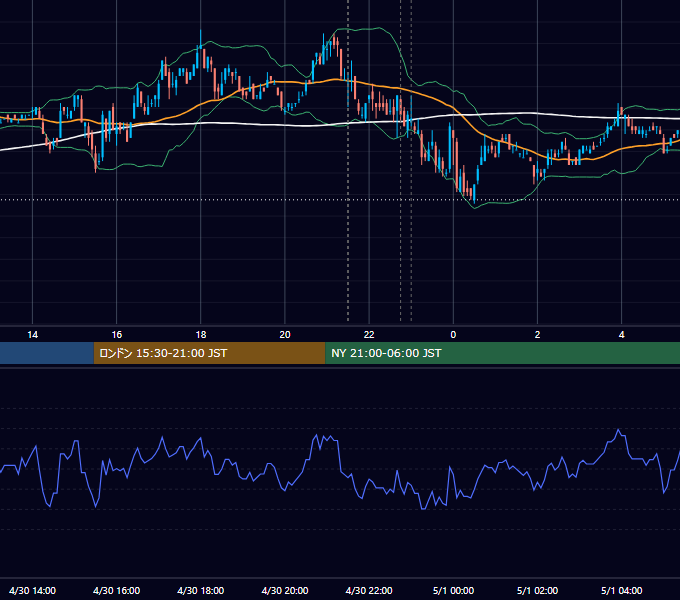Select the blue session bar before ロンドン
The image size is (680, 600).
coord(47,353)
